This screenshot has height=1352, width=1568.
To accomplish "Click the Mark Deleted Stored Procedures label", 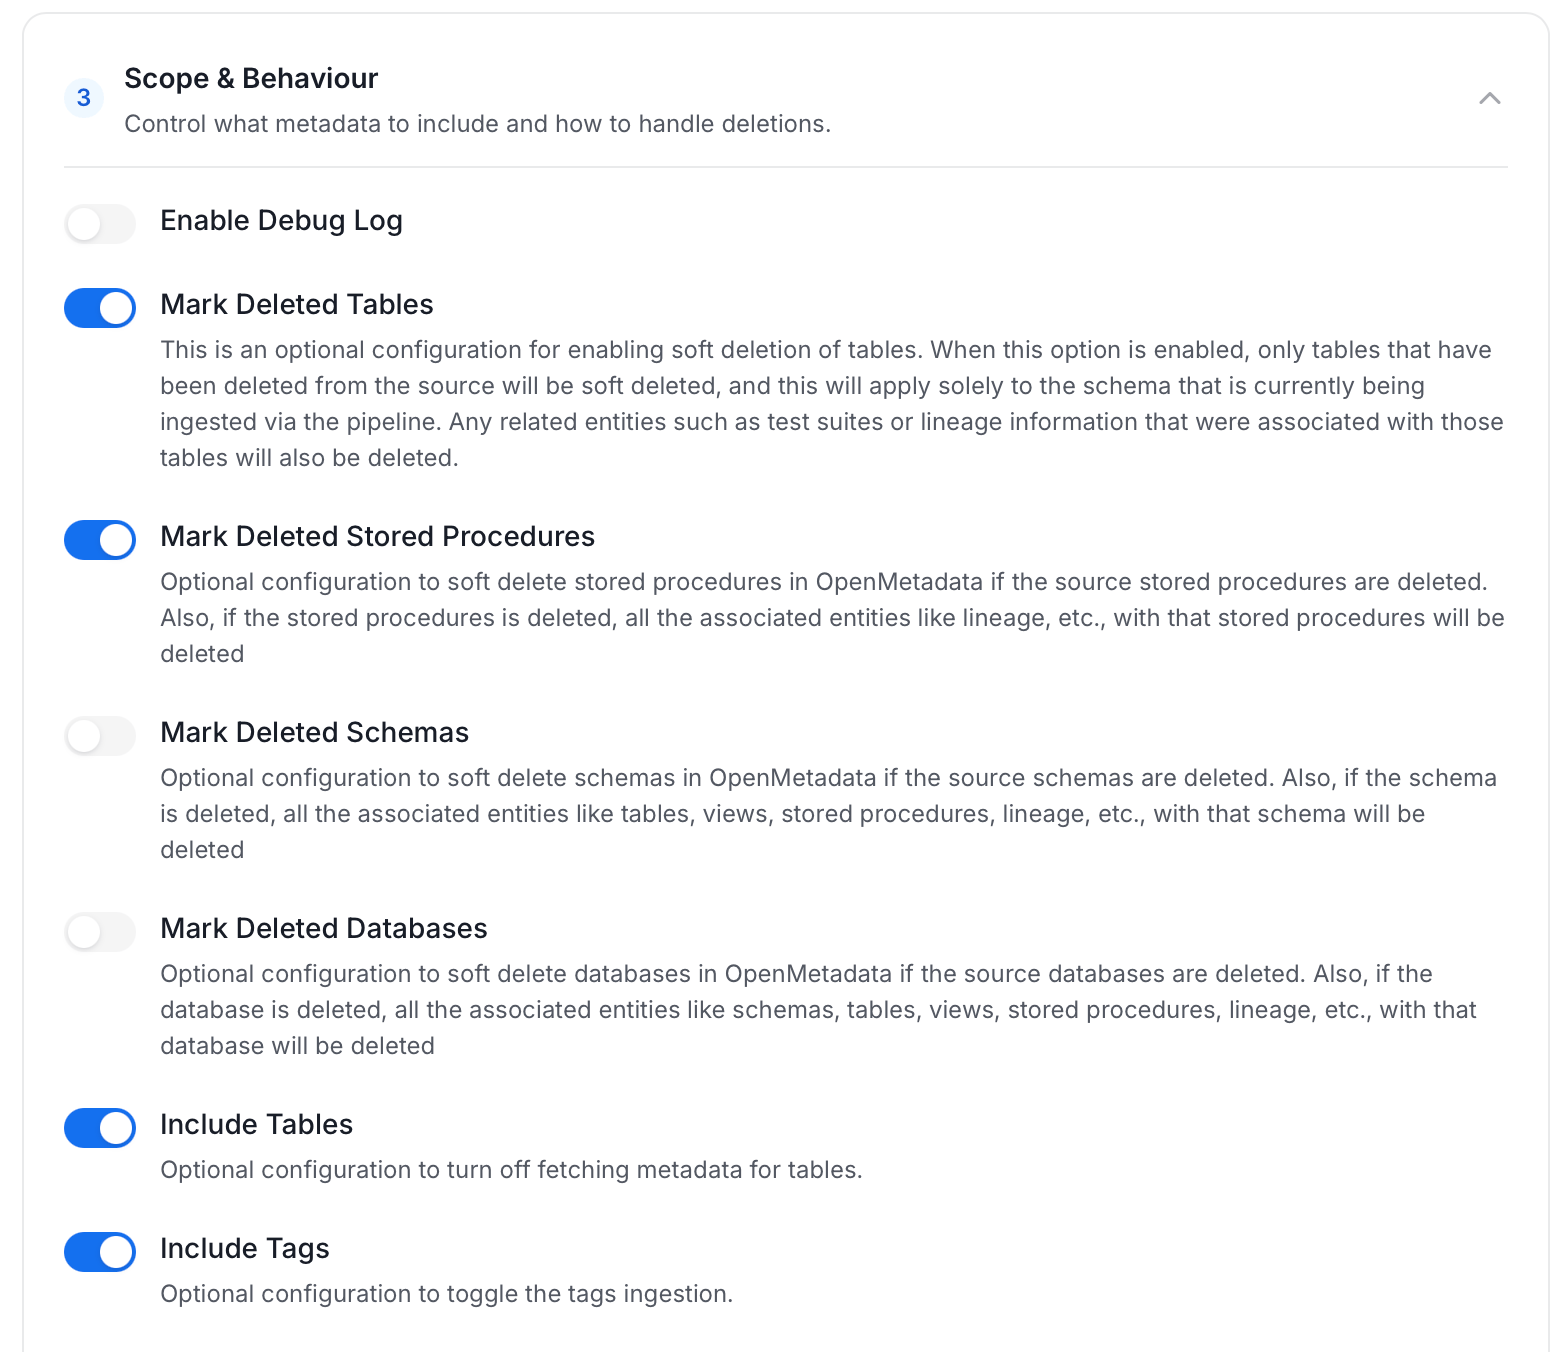I will point(377,536).
